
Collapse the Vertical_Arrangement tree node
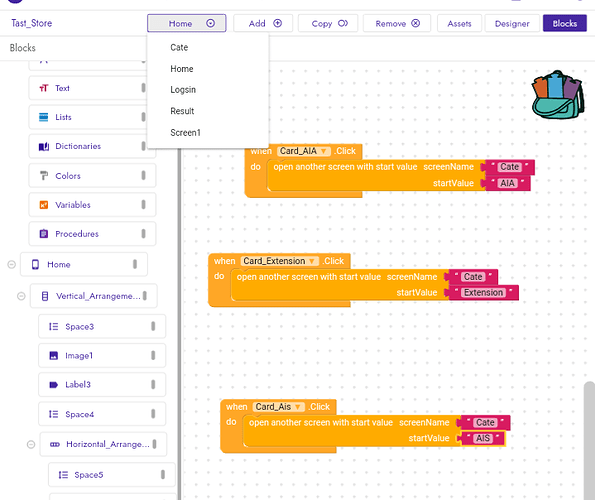[21, 296]
